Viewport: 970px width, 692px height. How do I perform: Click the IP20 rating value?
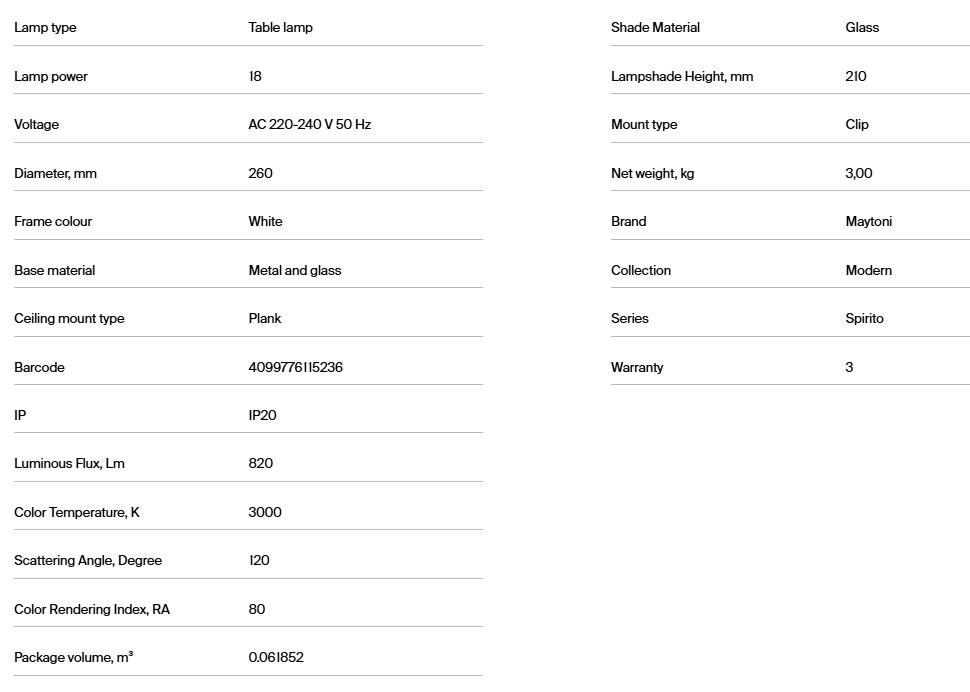point(262,416)
